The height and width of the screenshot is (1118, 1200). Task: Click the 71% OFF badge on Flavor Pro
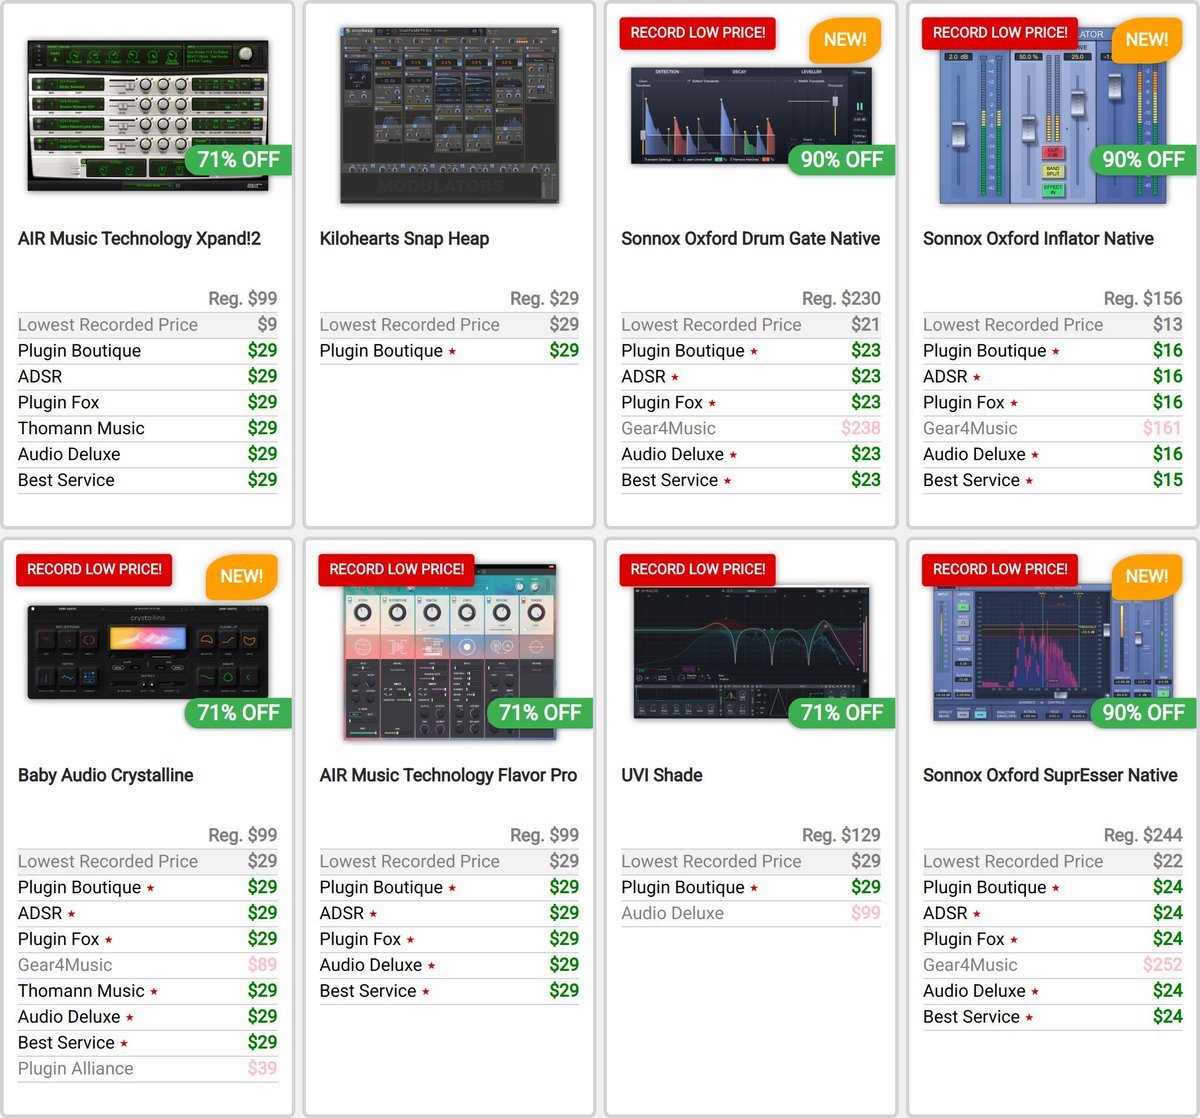[x=540, y=713]
